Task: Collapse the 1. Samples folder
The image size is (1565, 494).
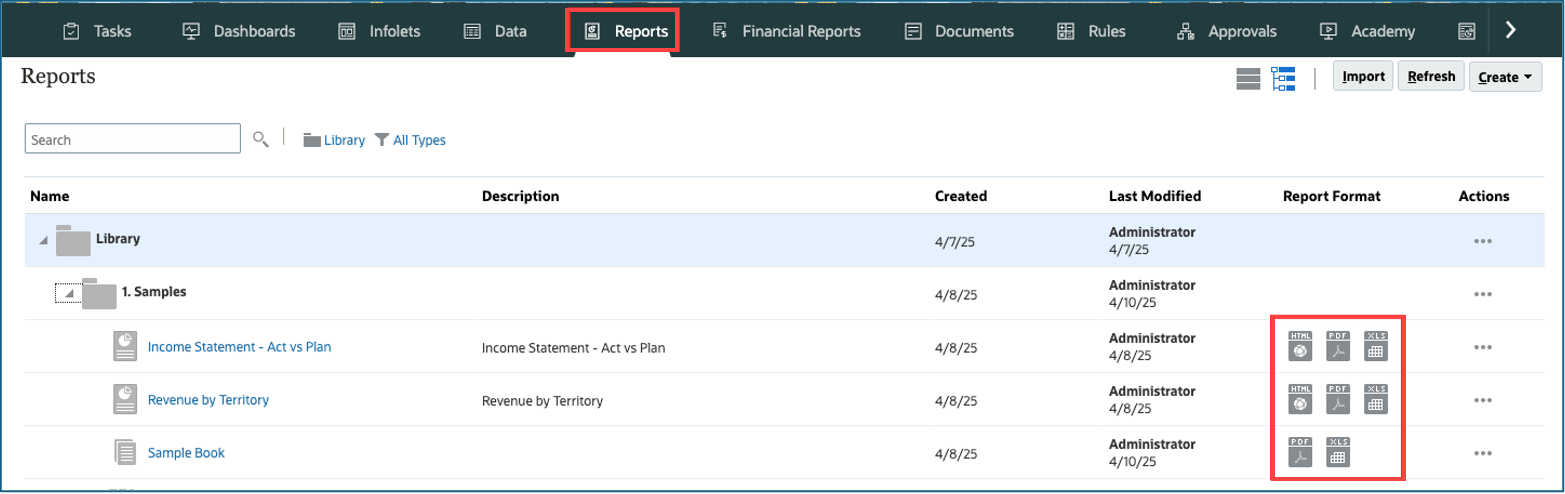Action: pyautogui.click(x=67, y=293)
